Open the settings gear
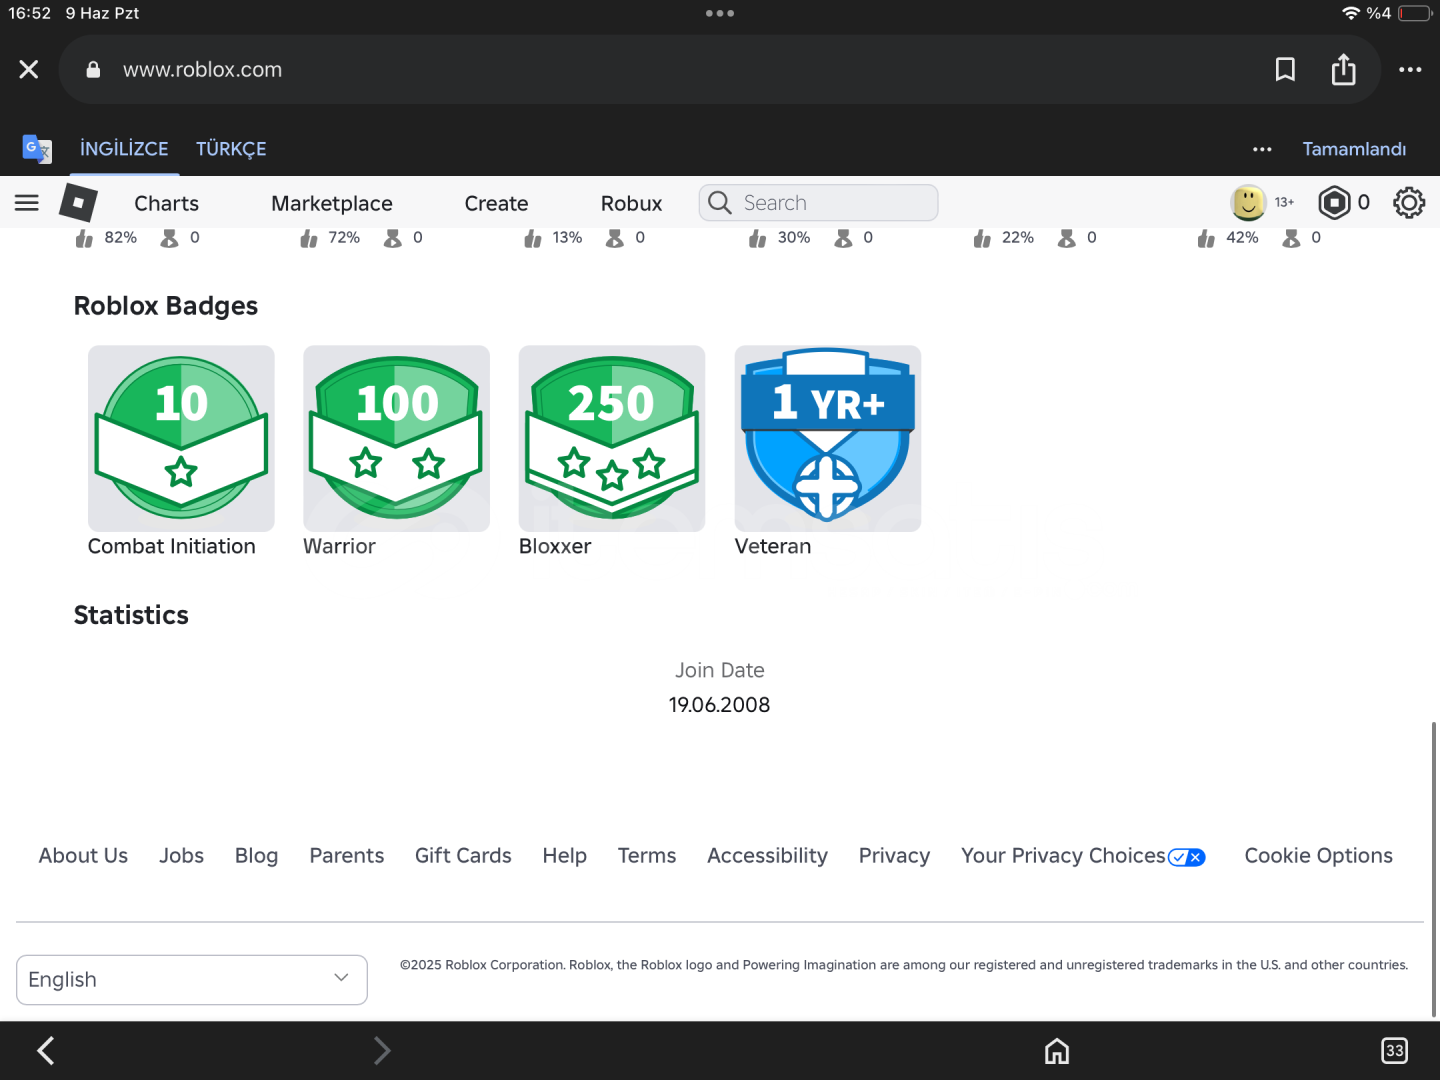 coord(1409,203)
